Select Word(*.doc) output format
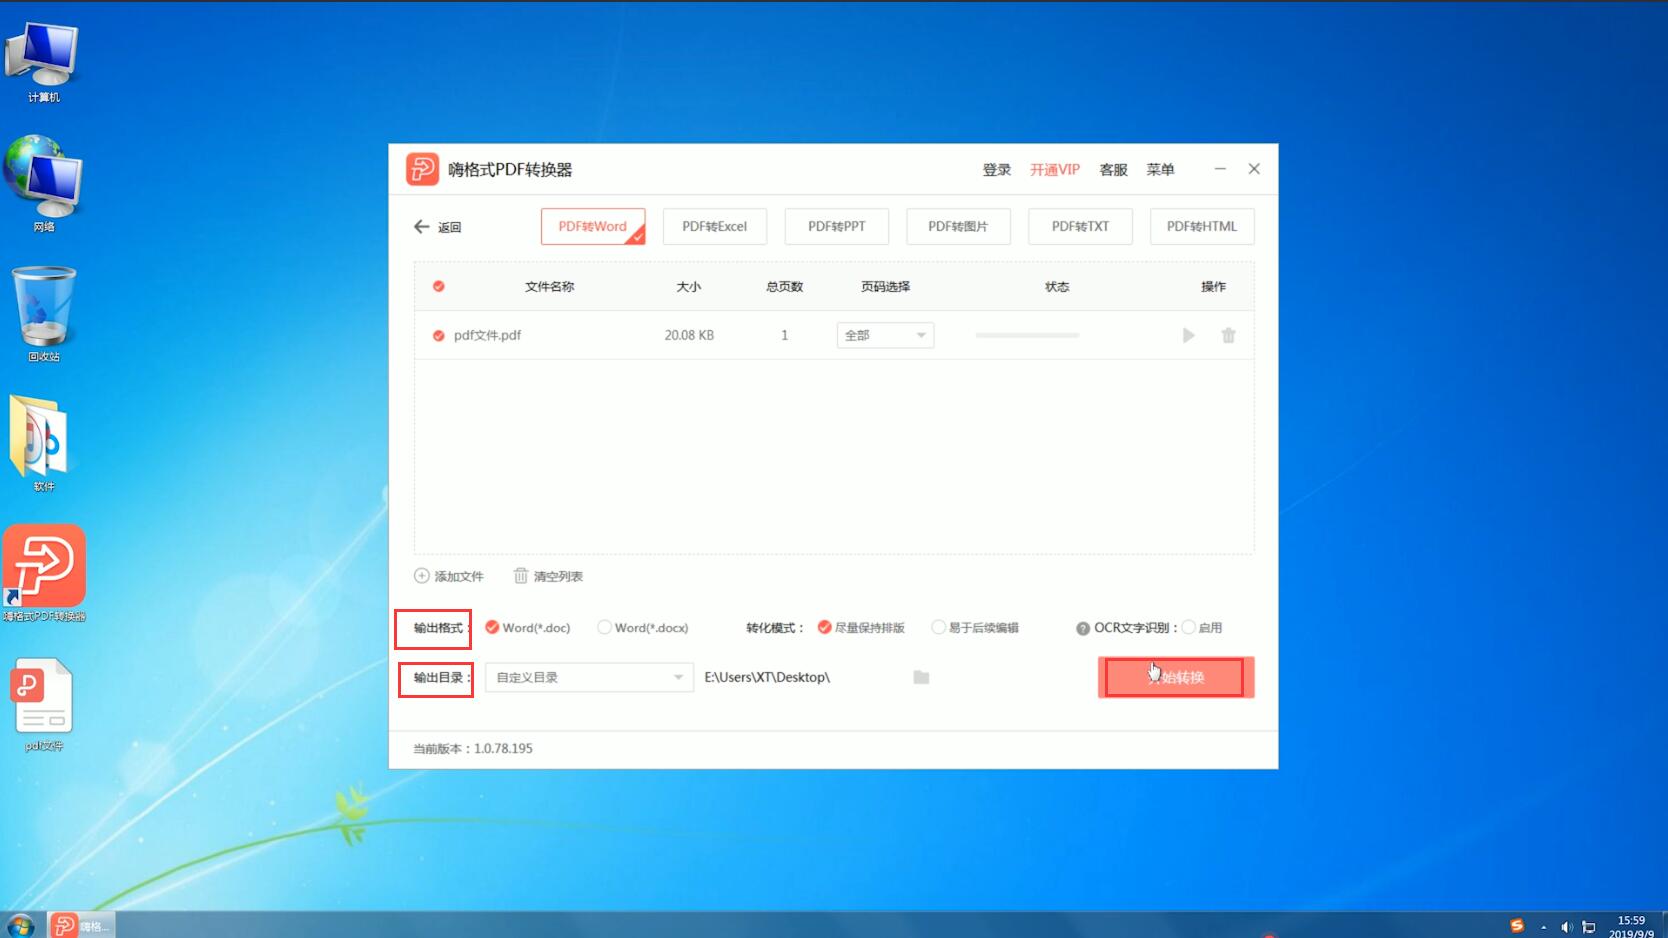Viewport: 1668px width, 938px height. (x=527, y=628)
